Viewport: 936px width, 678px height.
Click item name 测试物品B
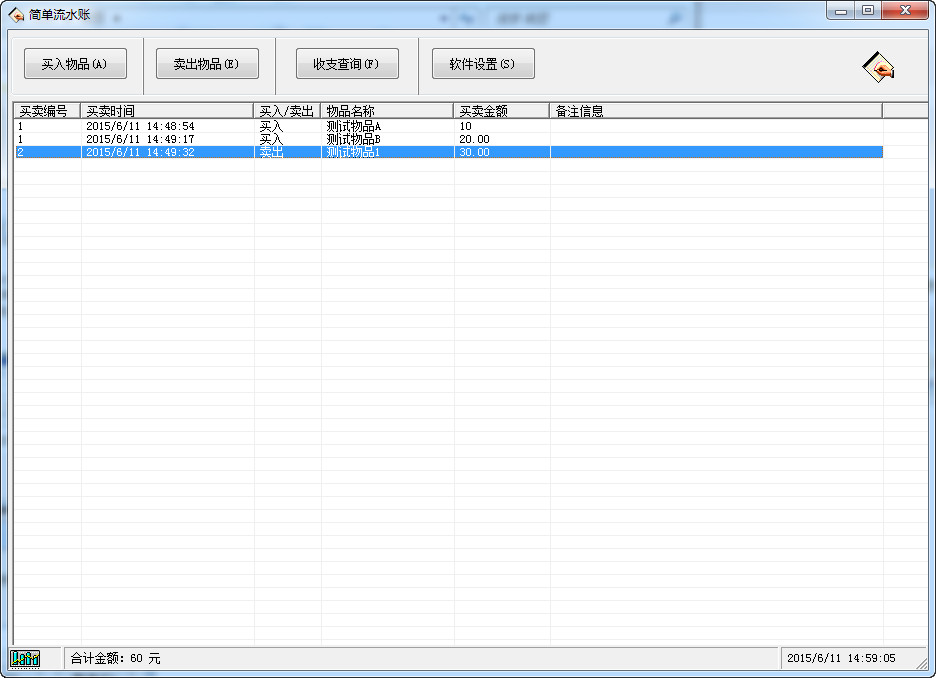coord(353,139)
